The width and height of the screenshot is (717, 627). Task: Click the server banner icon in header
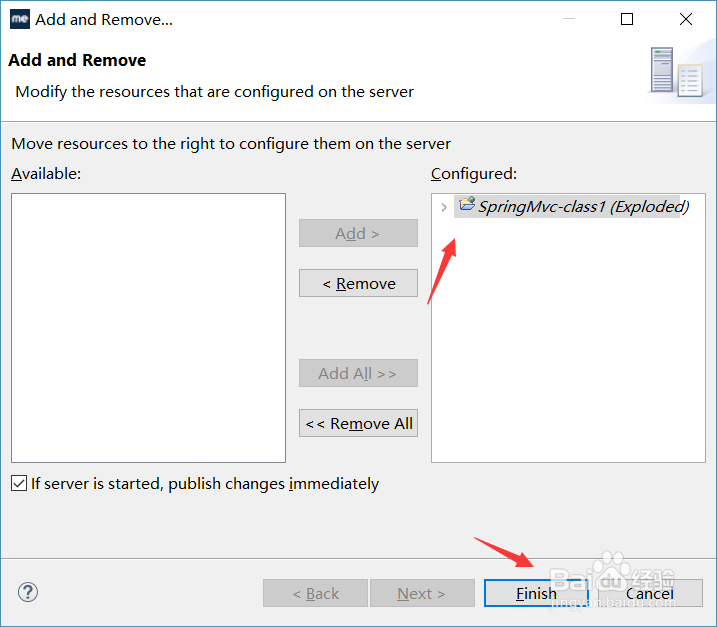click(x=675, y=72)
